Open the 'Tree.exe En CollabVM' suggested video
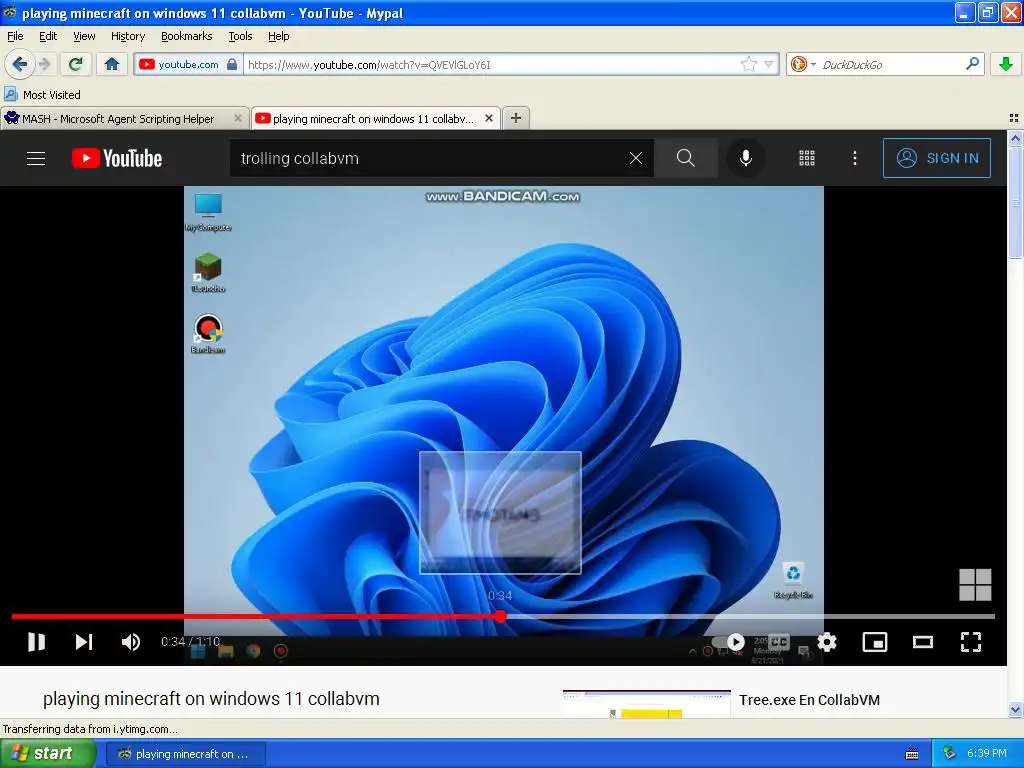Image resolution: width=1024 pixels, height=768 pixels. click(x=809, y=700)
